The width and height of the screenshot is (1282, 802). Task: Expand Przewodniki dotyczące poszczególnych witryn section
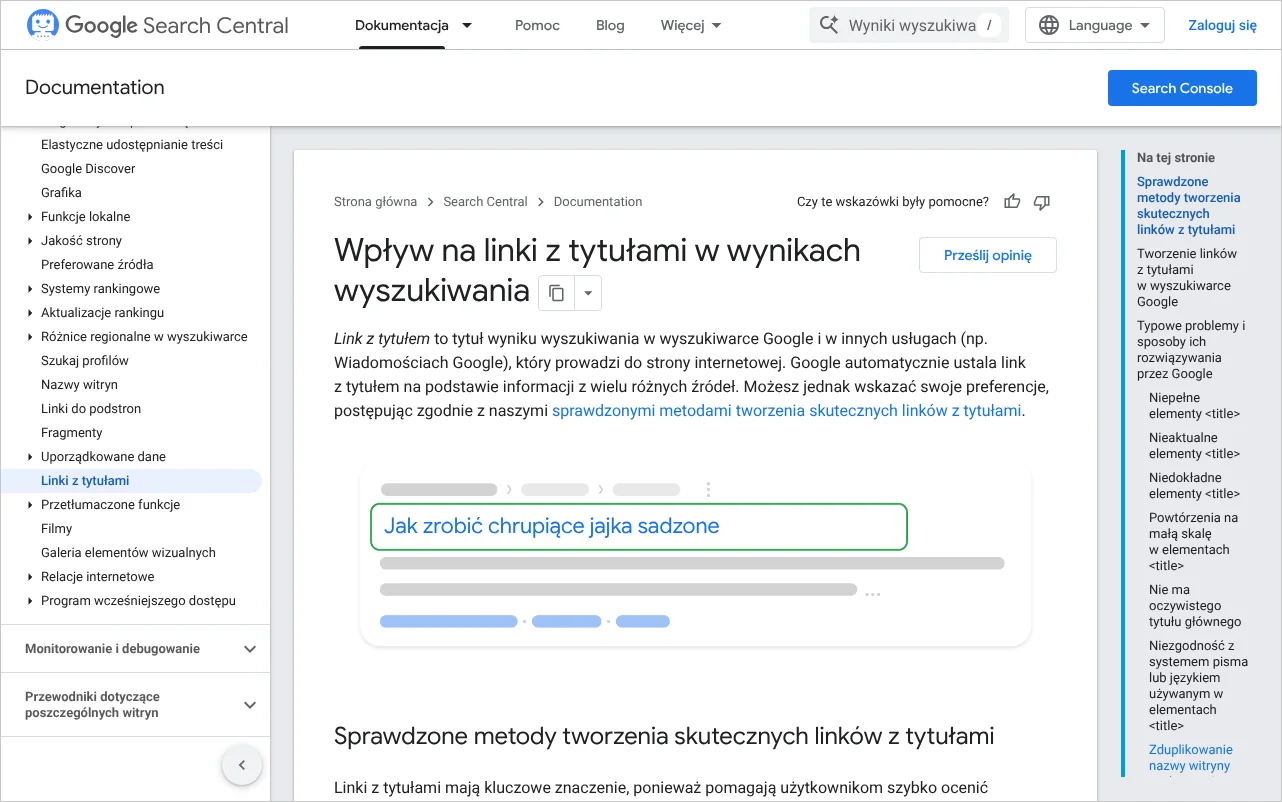[135, 705]
